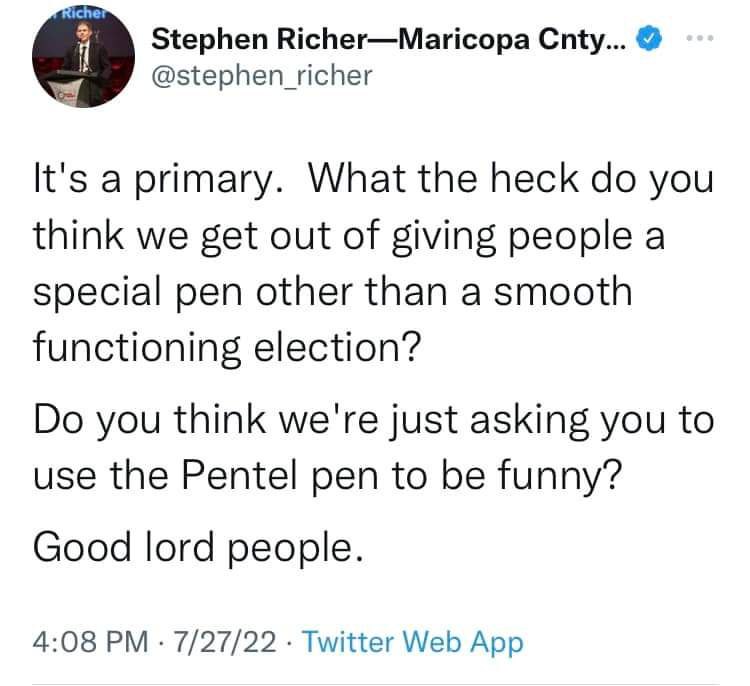Select the line beginning "It's a primary."
Screen dimensions: 750x686
click(x=374, y=180)
